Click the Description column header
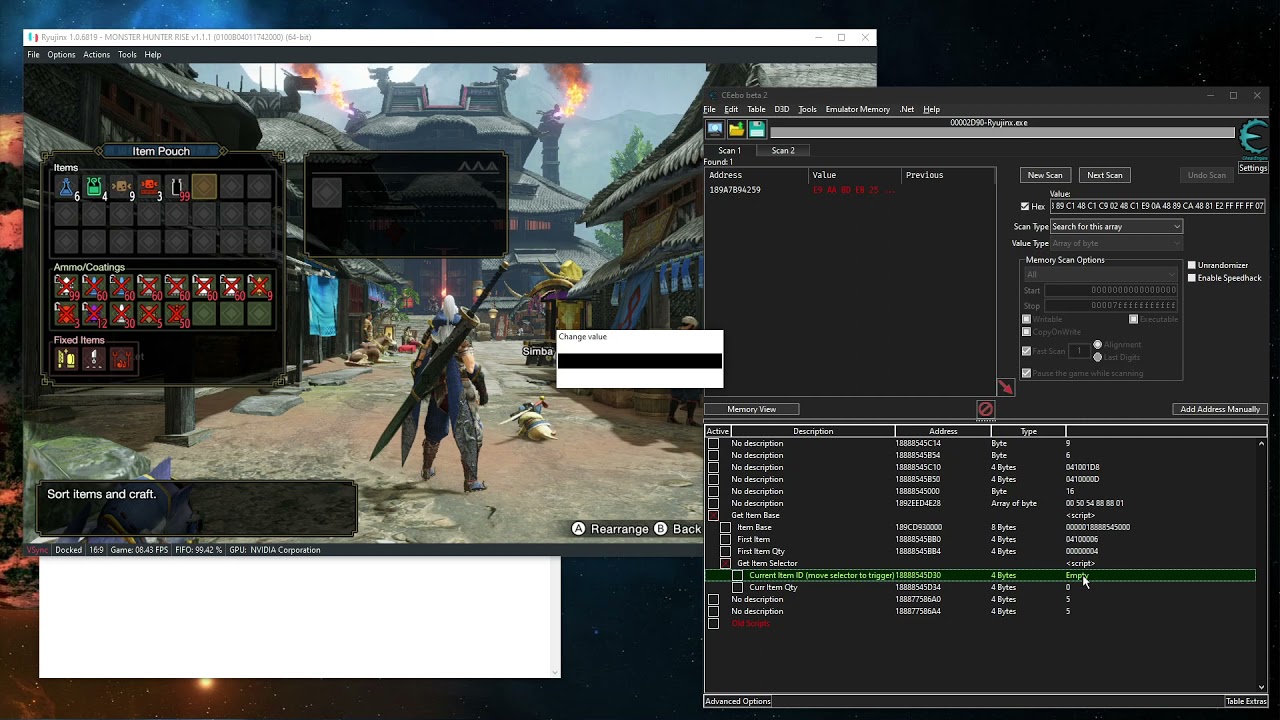 [x=813, y=431]
